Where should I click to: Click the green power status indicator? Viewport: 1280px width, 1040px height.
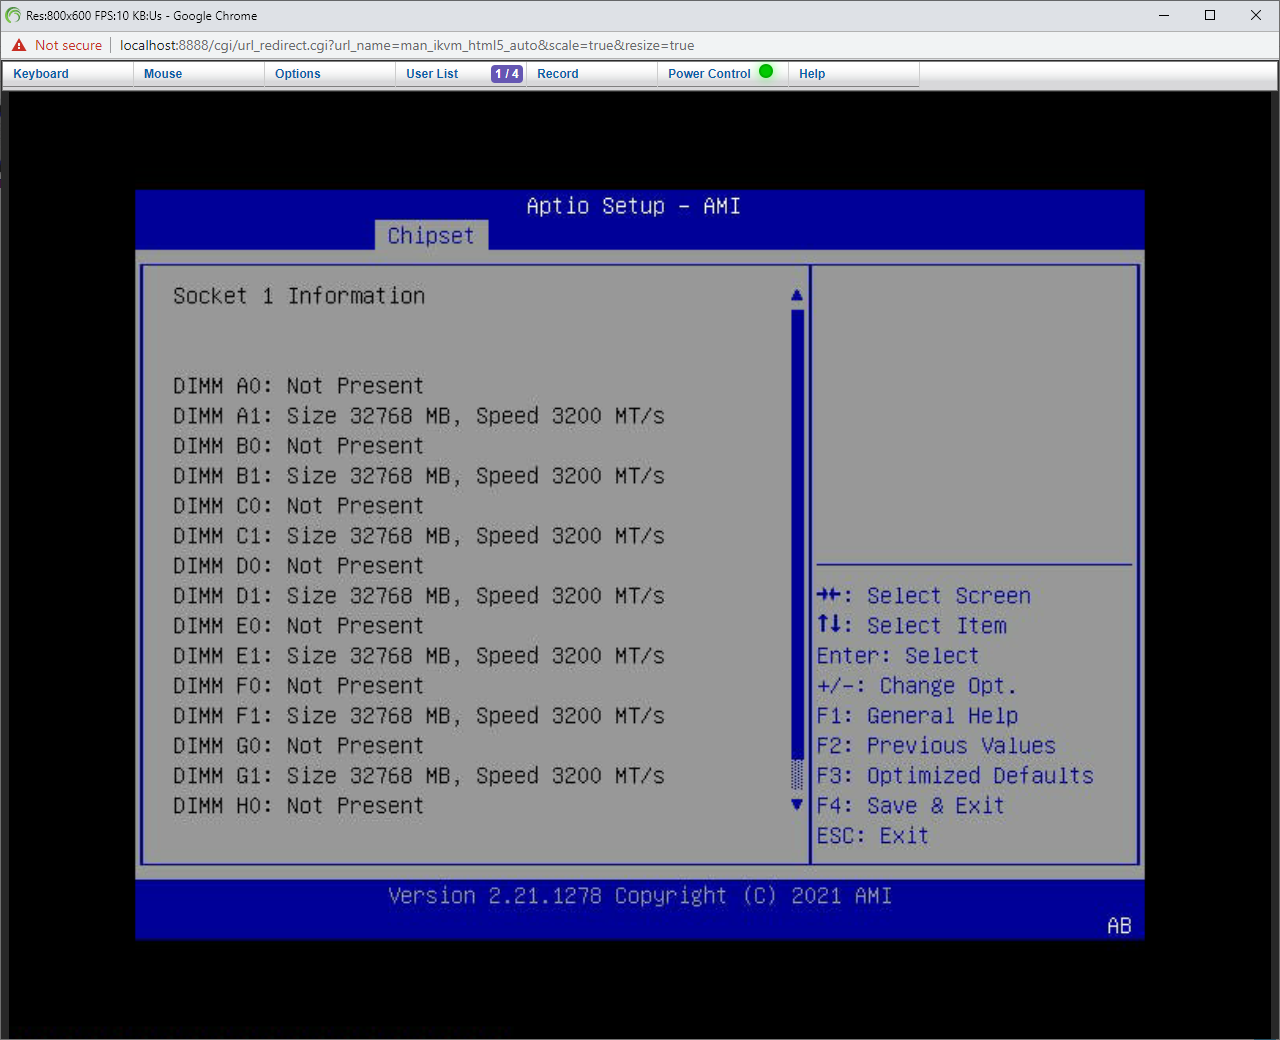click(766, 71)
